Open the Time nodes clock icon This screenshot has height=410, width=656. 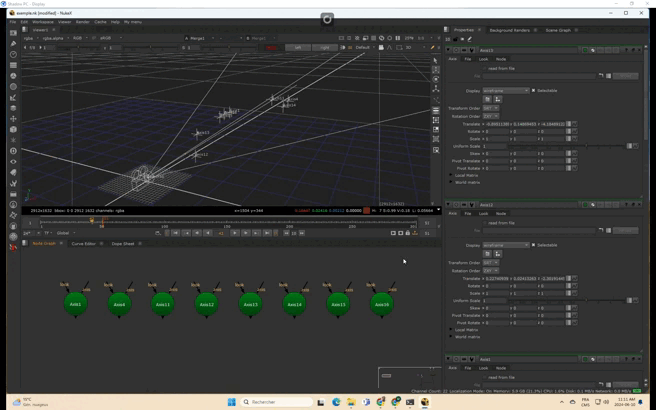click(x=13, y=54)
